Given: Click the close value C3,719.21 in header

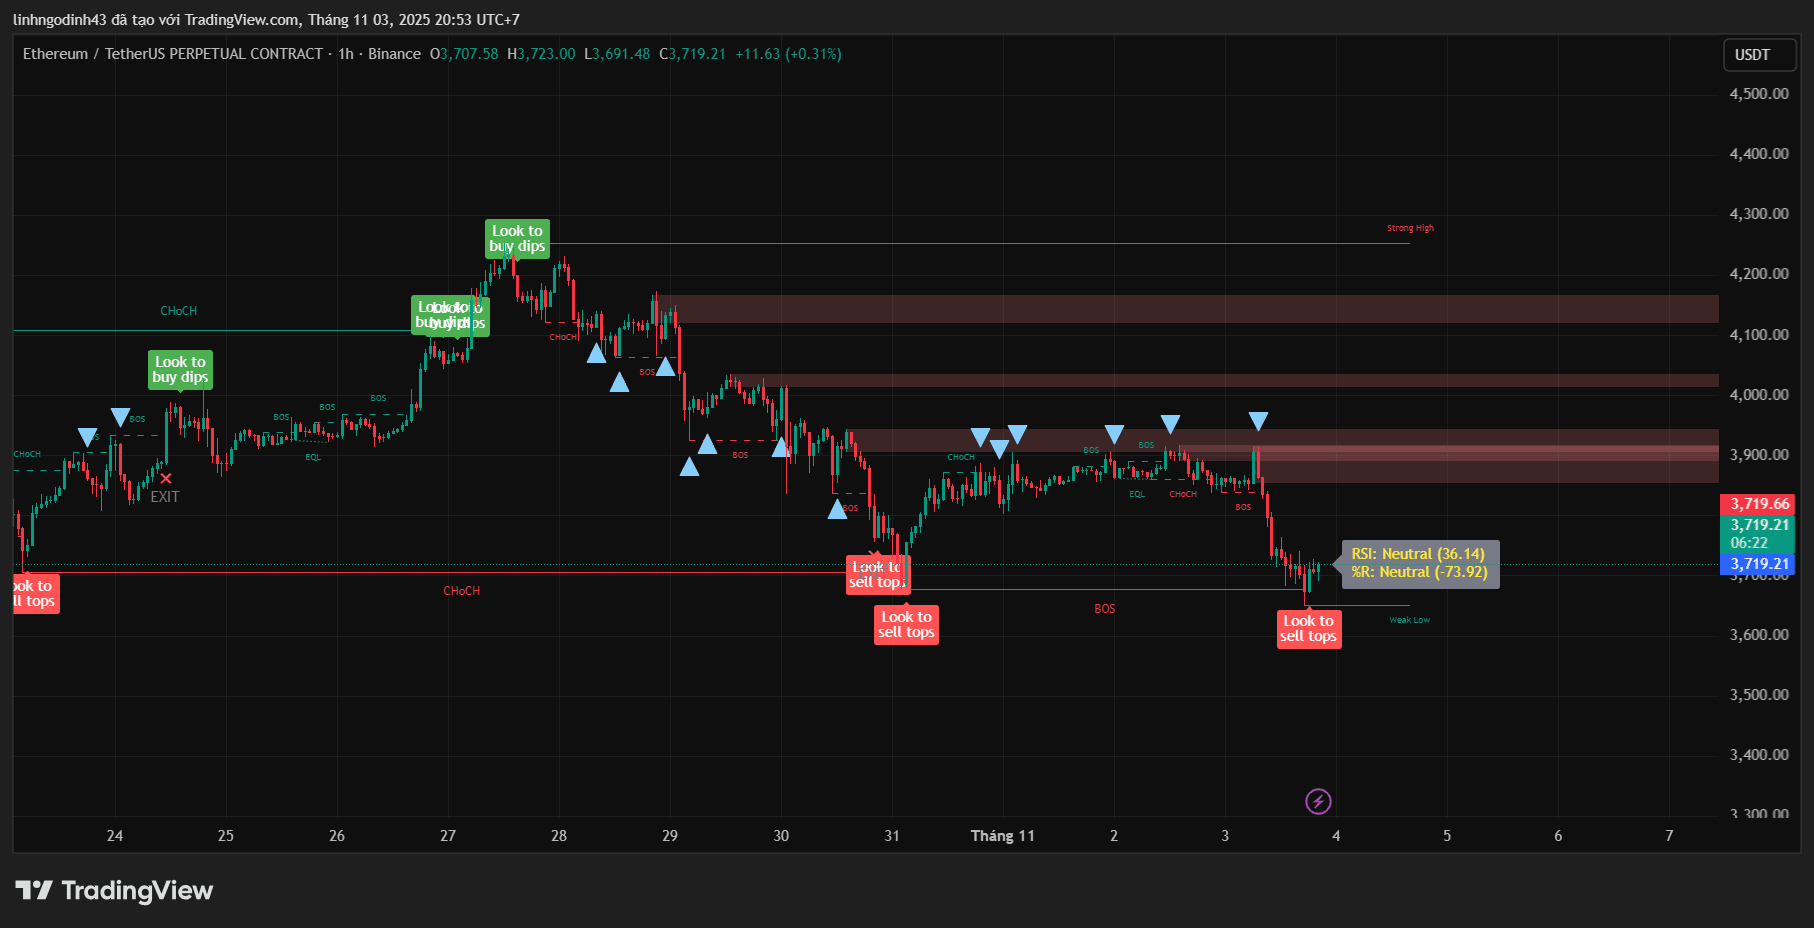Looking at the screenshot, I should pos(692,54).
